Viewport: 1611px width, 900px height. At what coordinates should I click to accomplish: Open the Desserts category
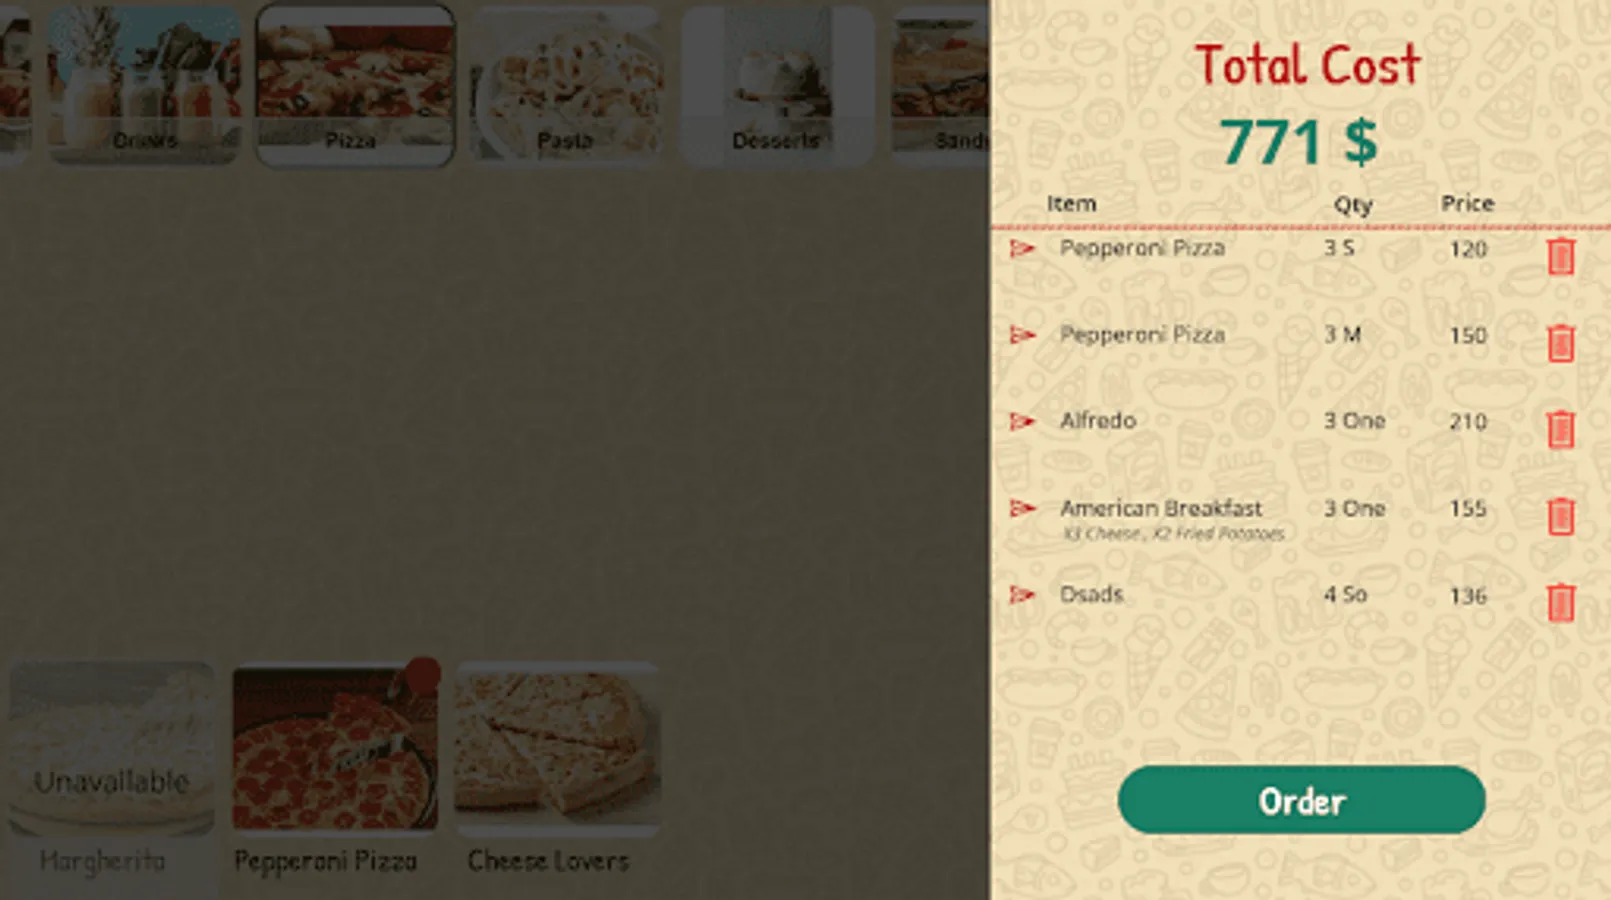coord(777,84)
